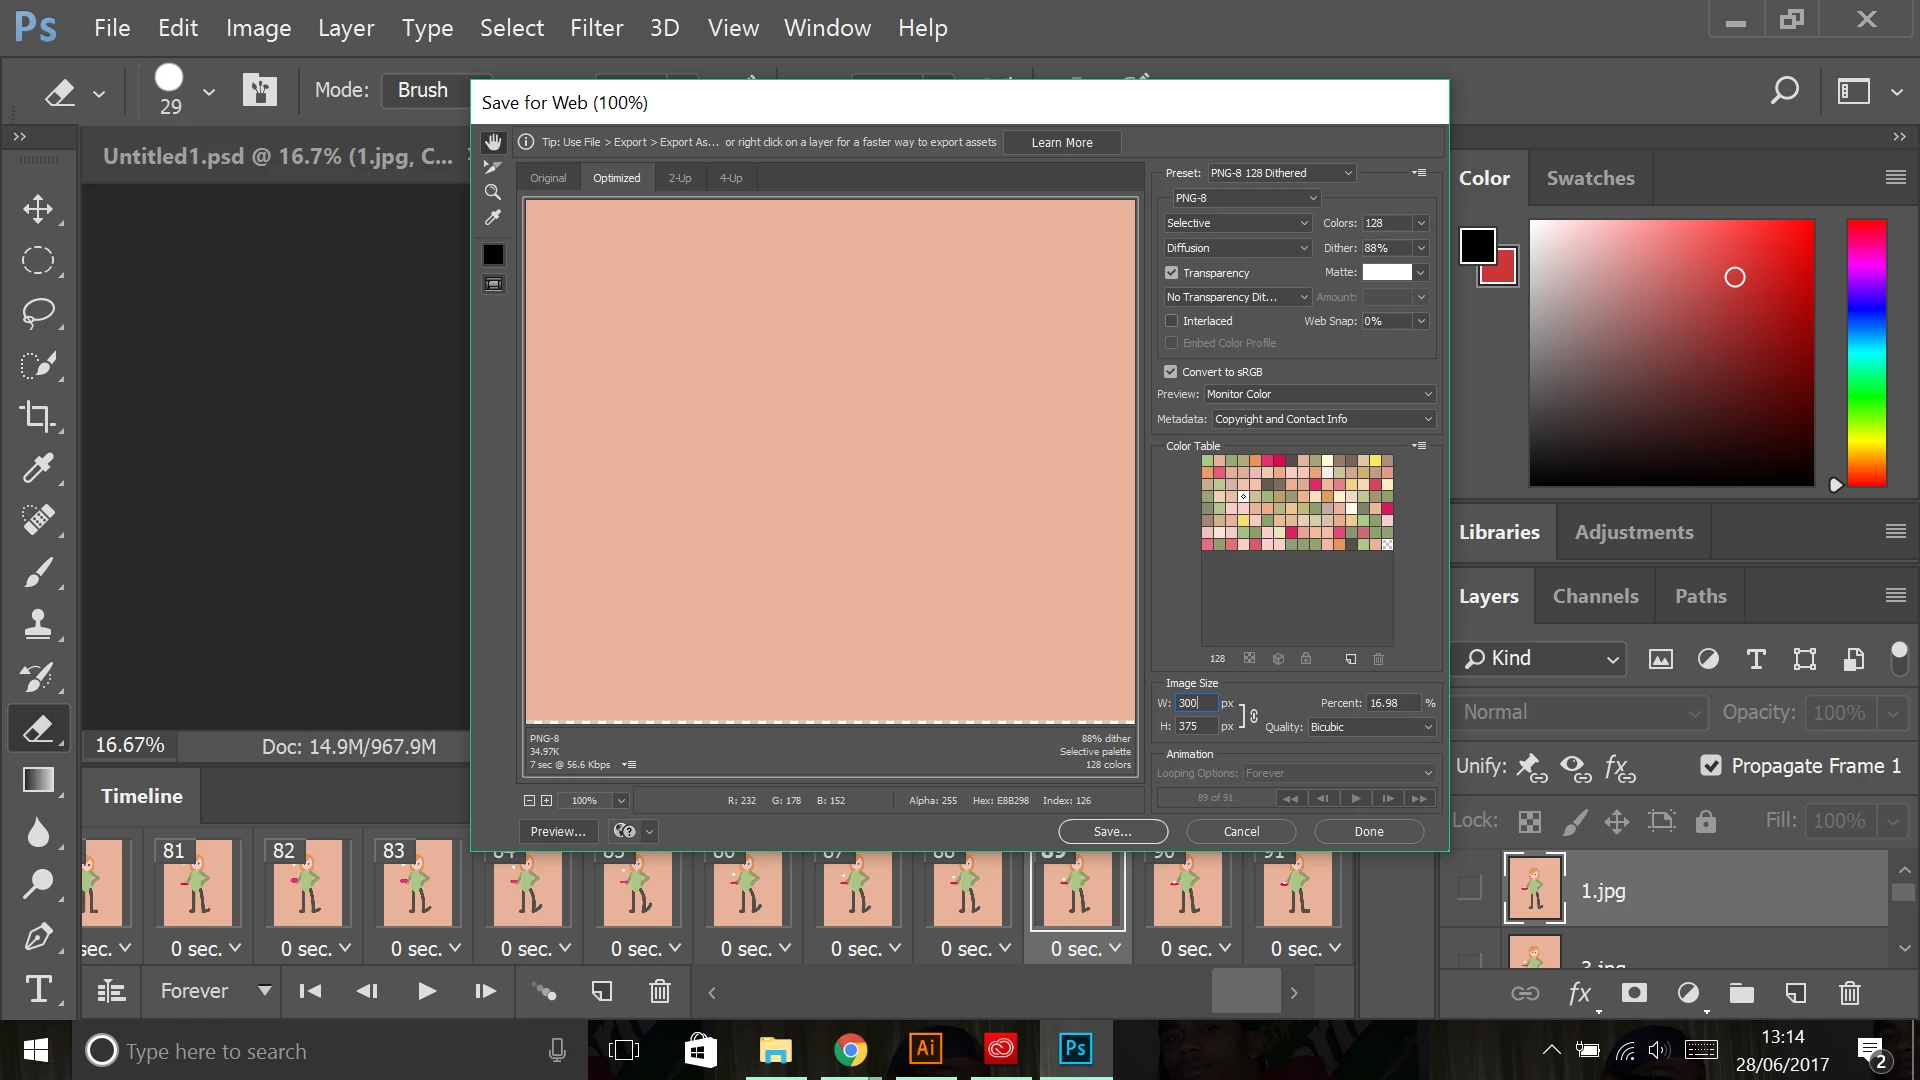Image resolution: width=1920 pixels, height=1080 pixels.
Task: Select the Crop tool
Action: [38, 416]
